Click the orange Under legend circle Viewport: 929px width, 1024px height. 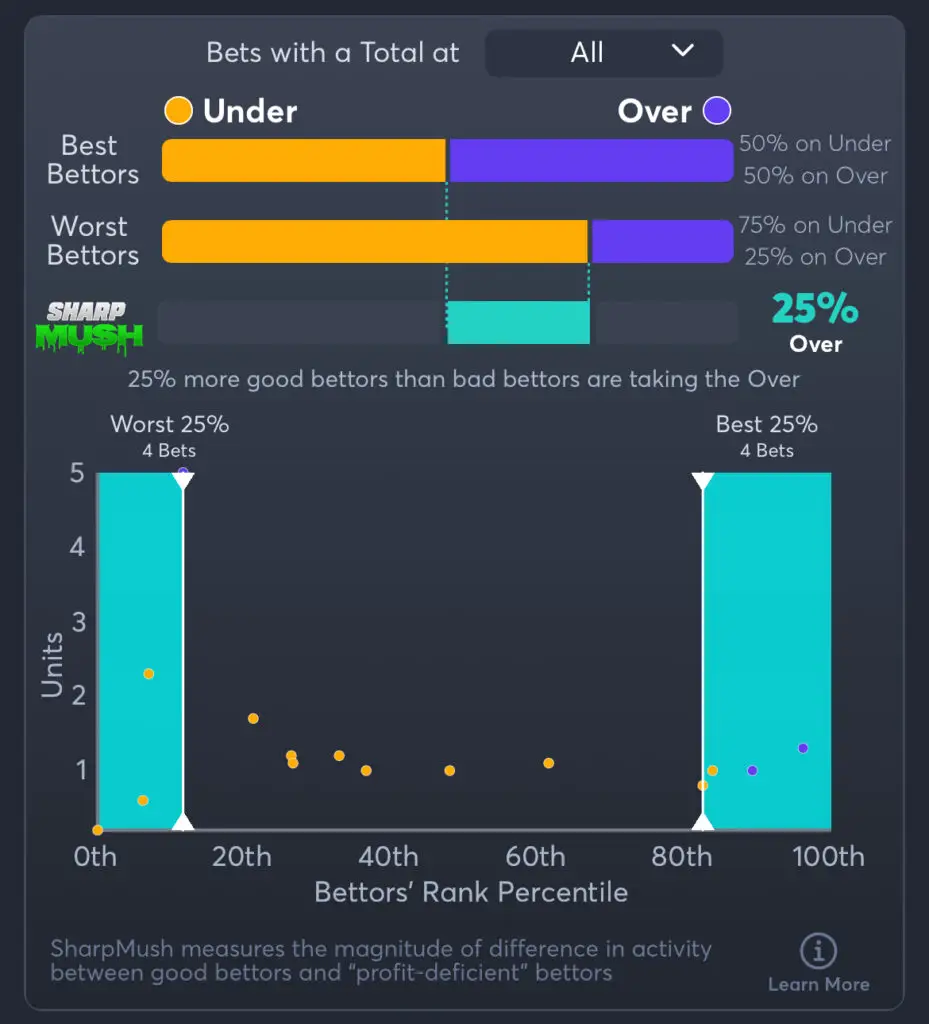[x=178, y=111]
